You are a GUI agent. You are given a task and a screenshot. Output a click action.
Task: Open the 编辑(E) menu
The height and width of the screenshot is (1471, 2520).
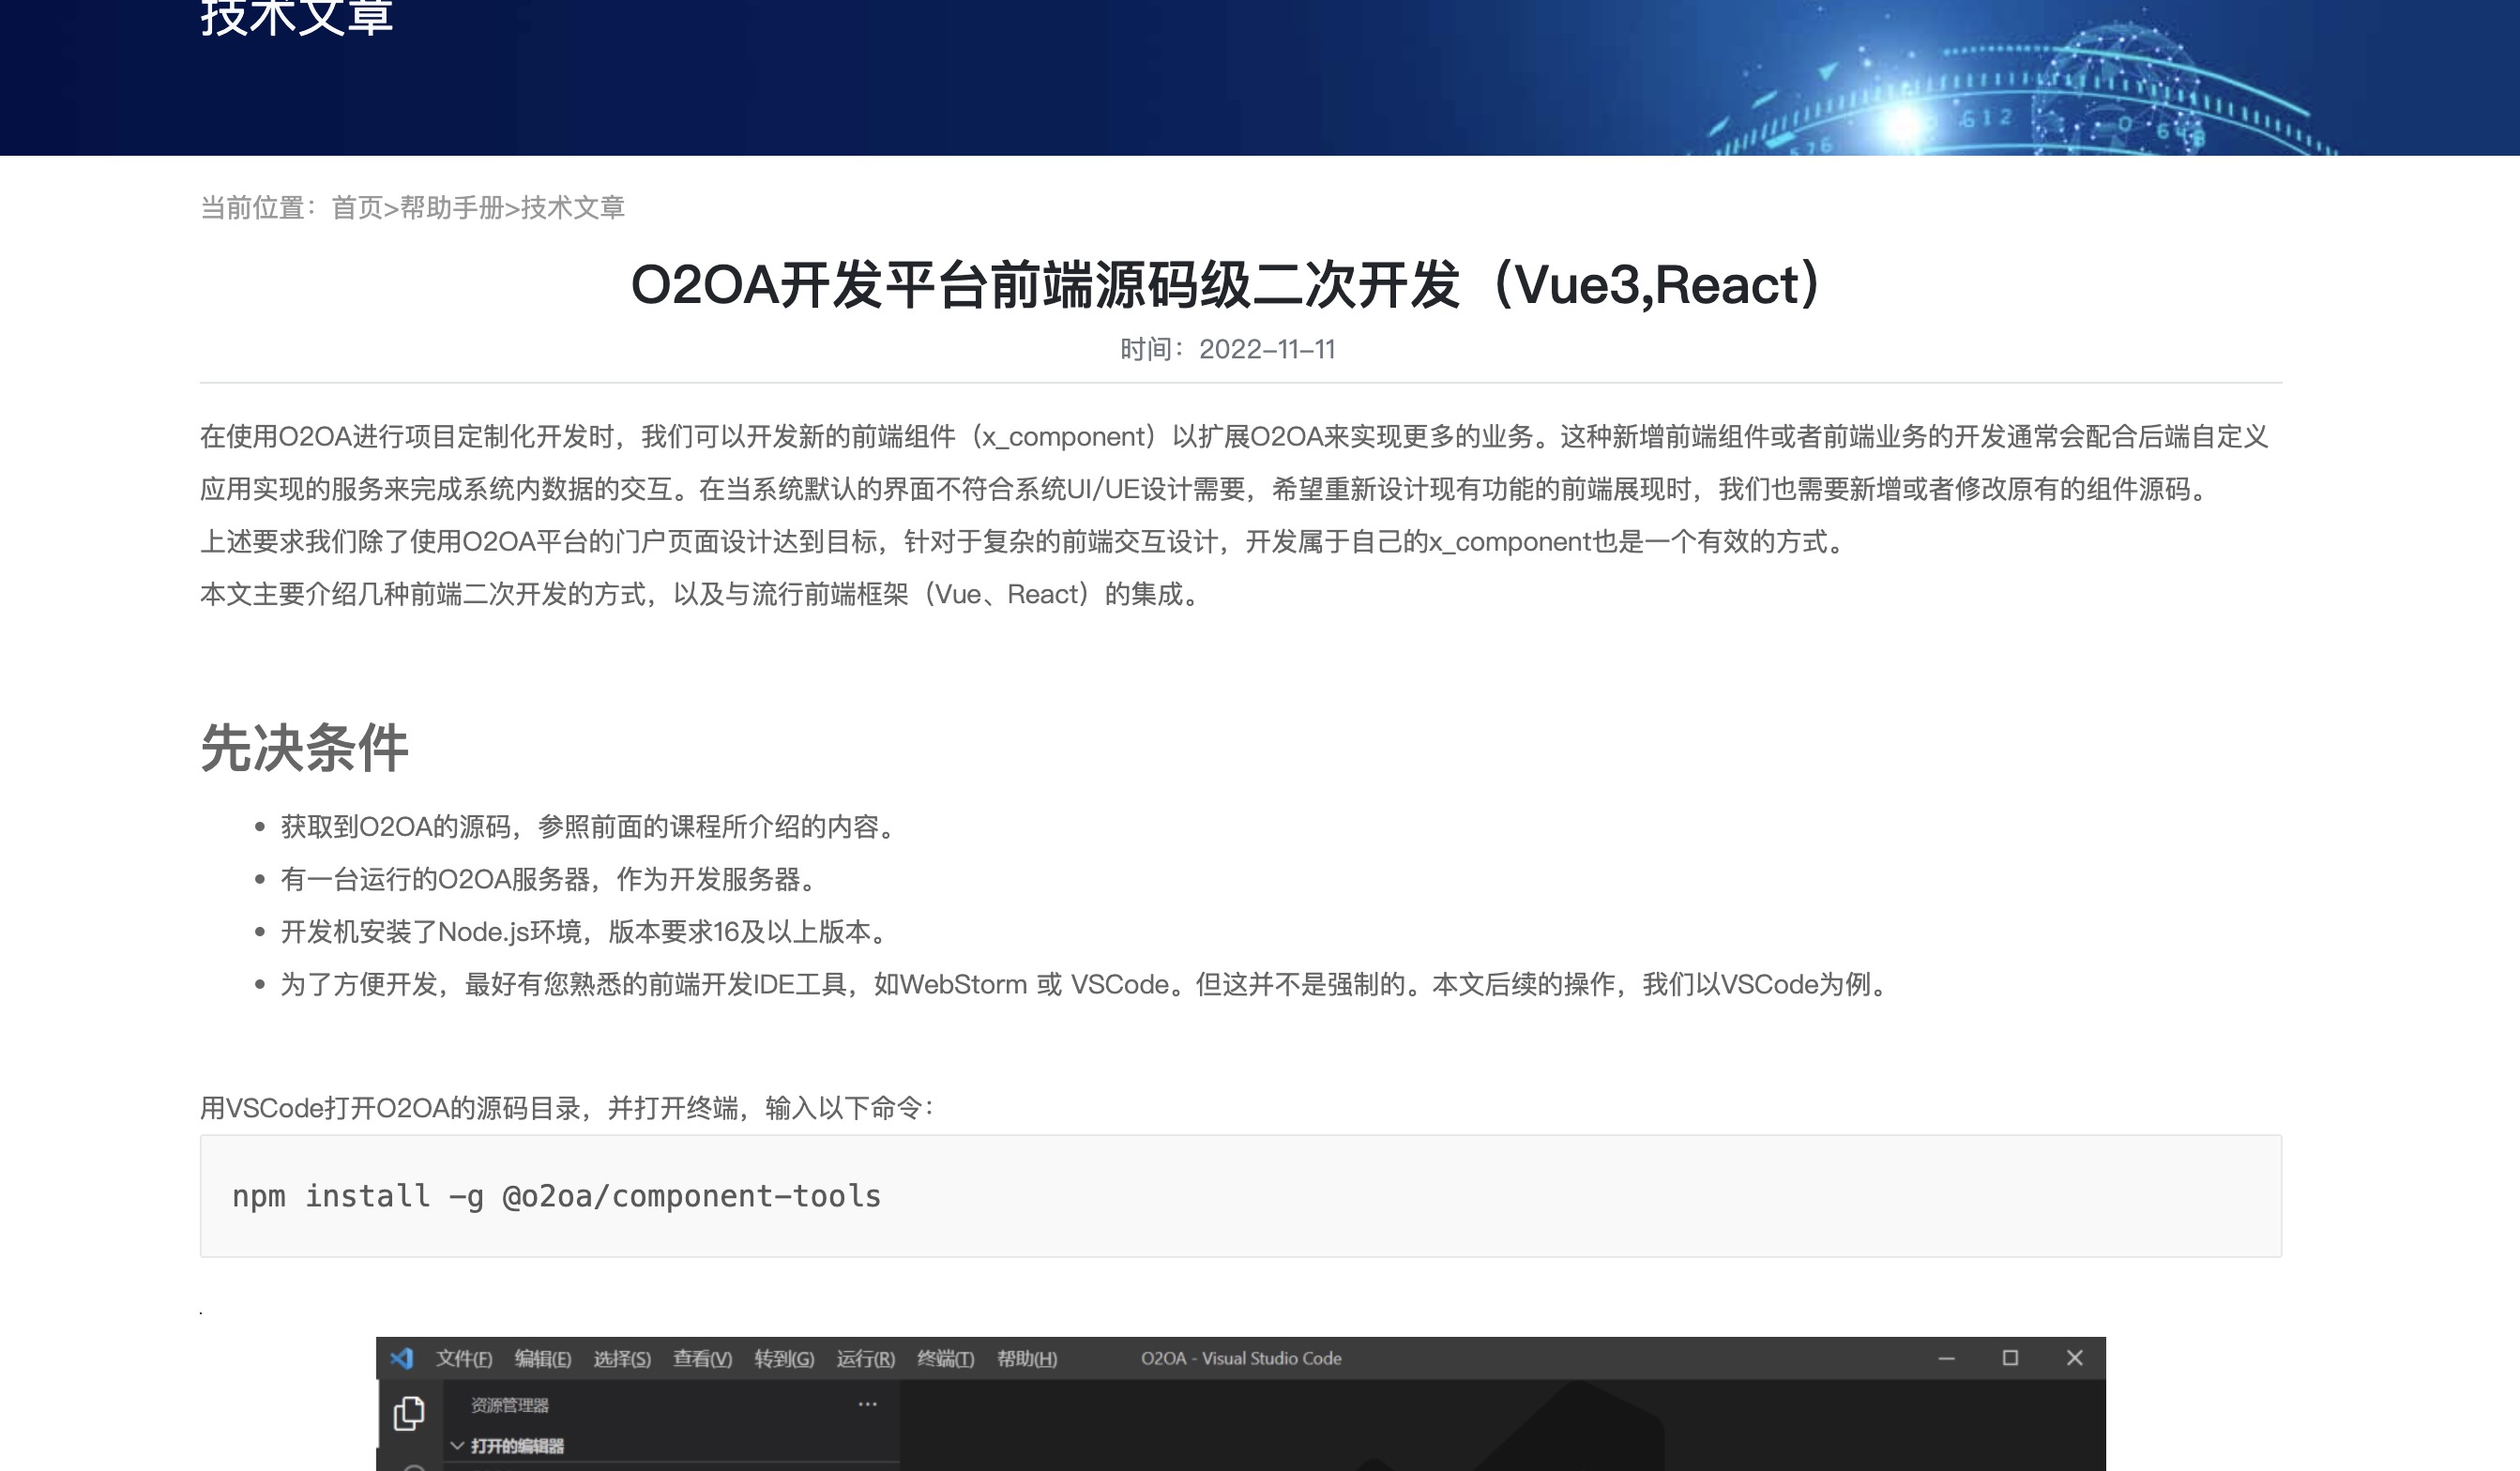542,1359
